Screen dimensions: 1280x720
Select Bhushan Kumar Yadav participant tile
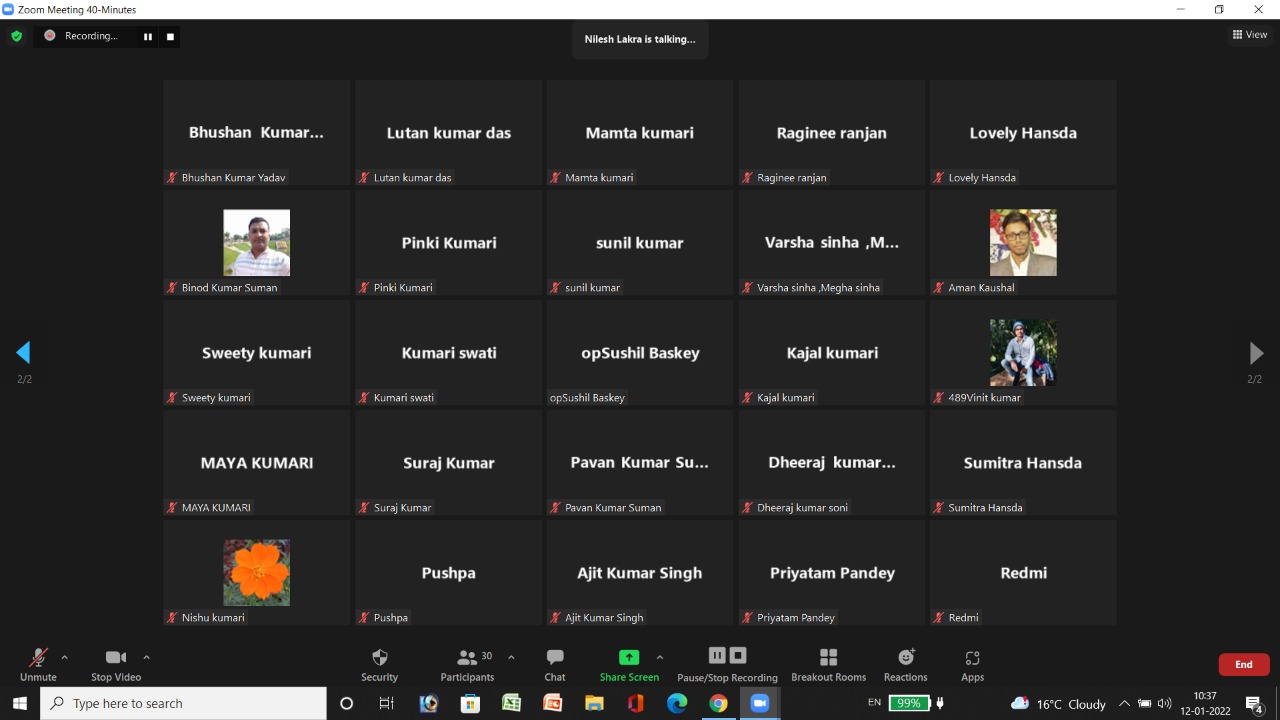tap(257, 132)
